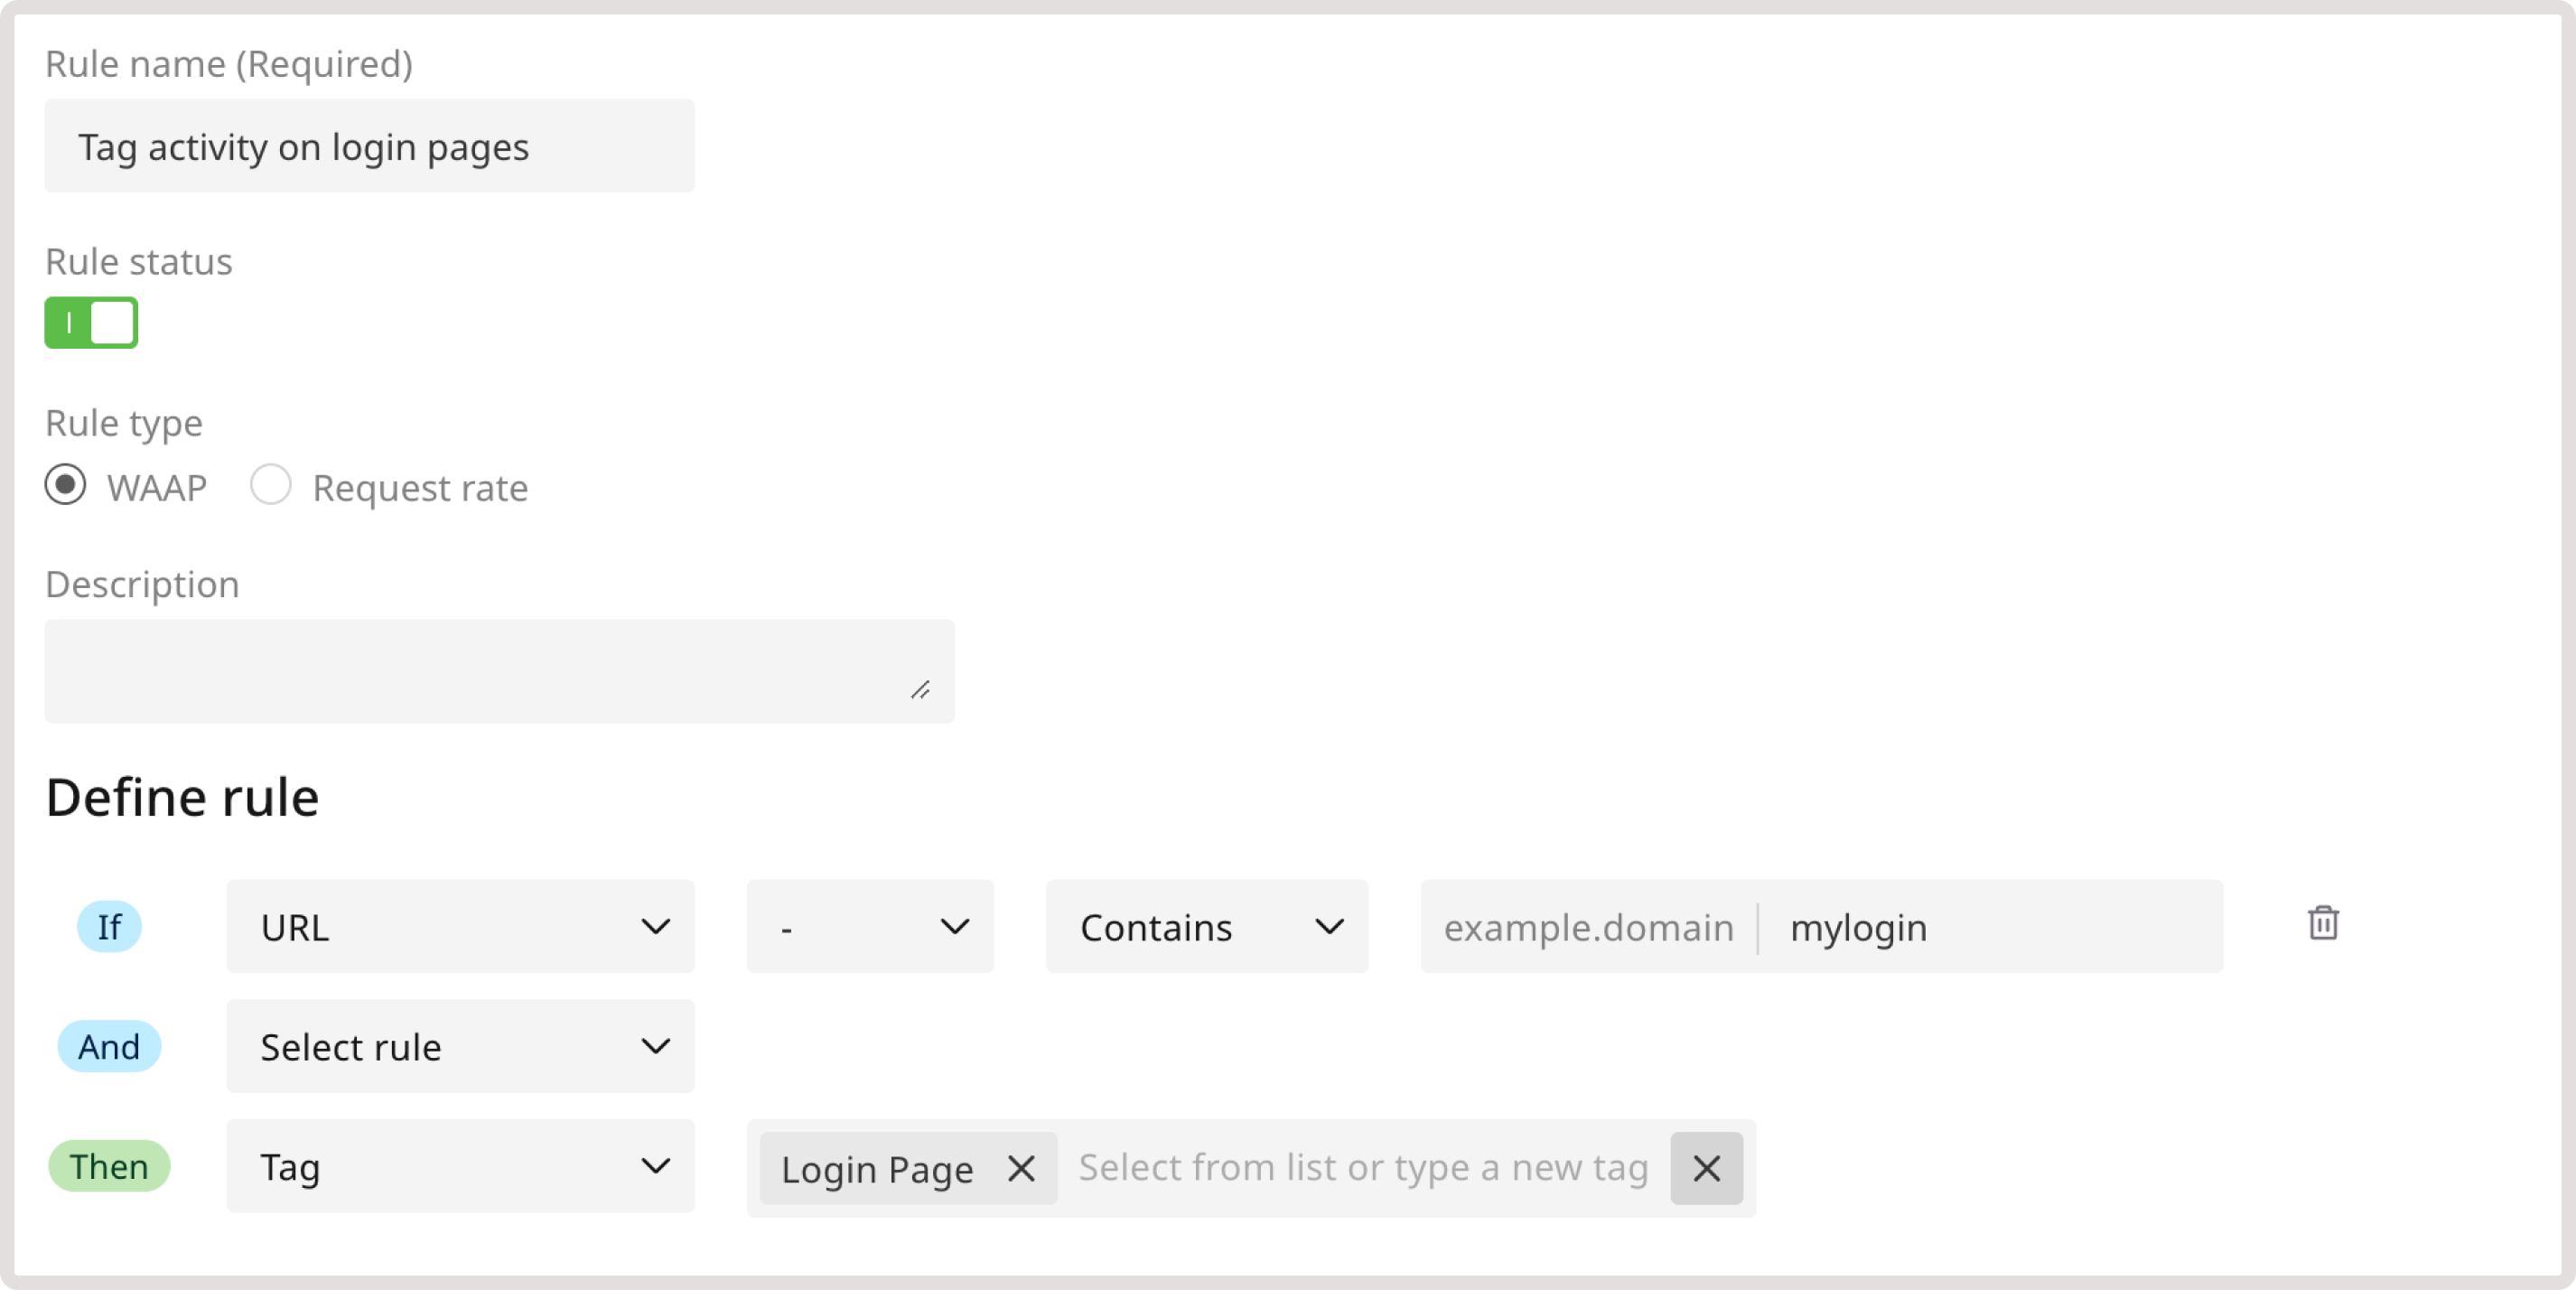2576x1290 pixels.
Task: Open the Select rule dropdown
Action: 459,1046
